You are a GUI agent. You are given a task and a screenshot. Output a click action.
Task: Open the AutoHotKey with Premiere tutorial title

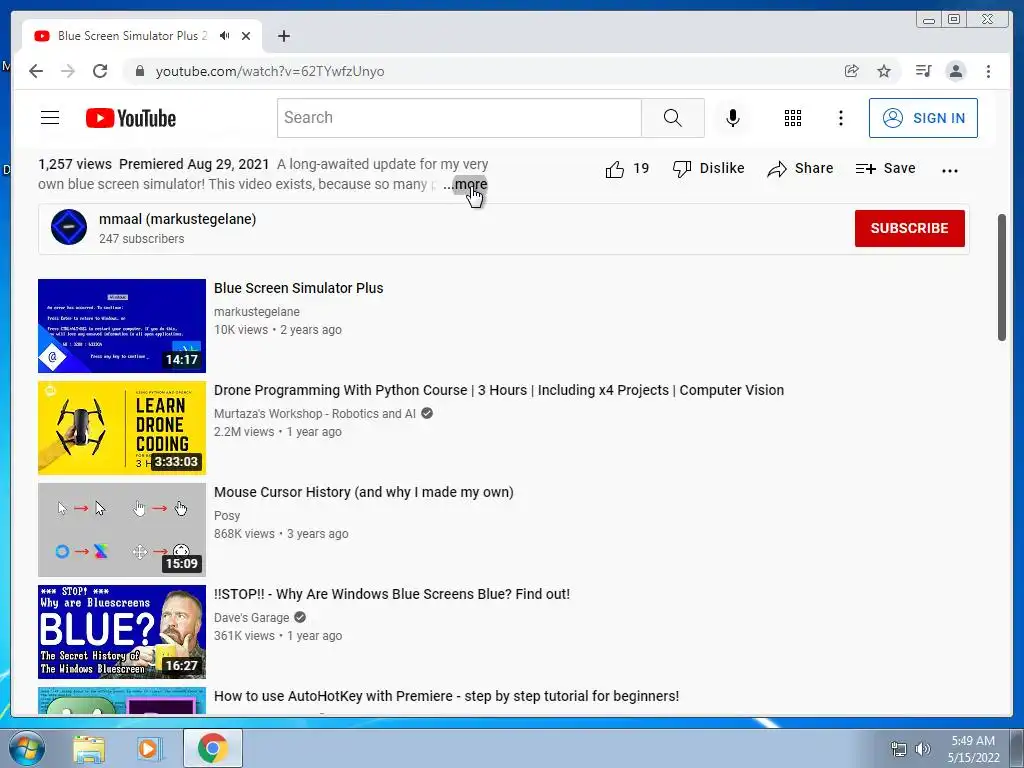point(446,696)
